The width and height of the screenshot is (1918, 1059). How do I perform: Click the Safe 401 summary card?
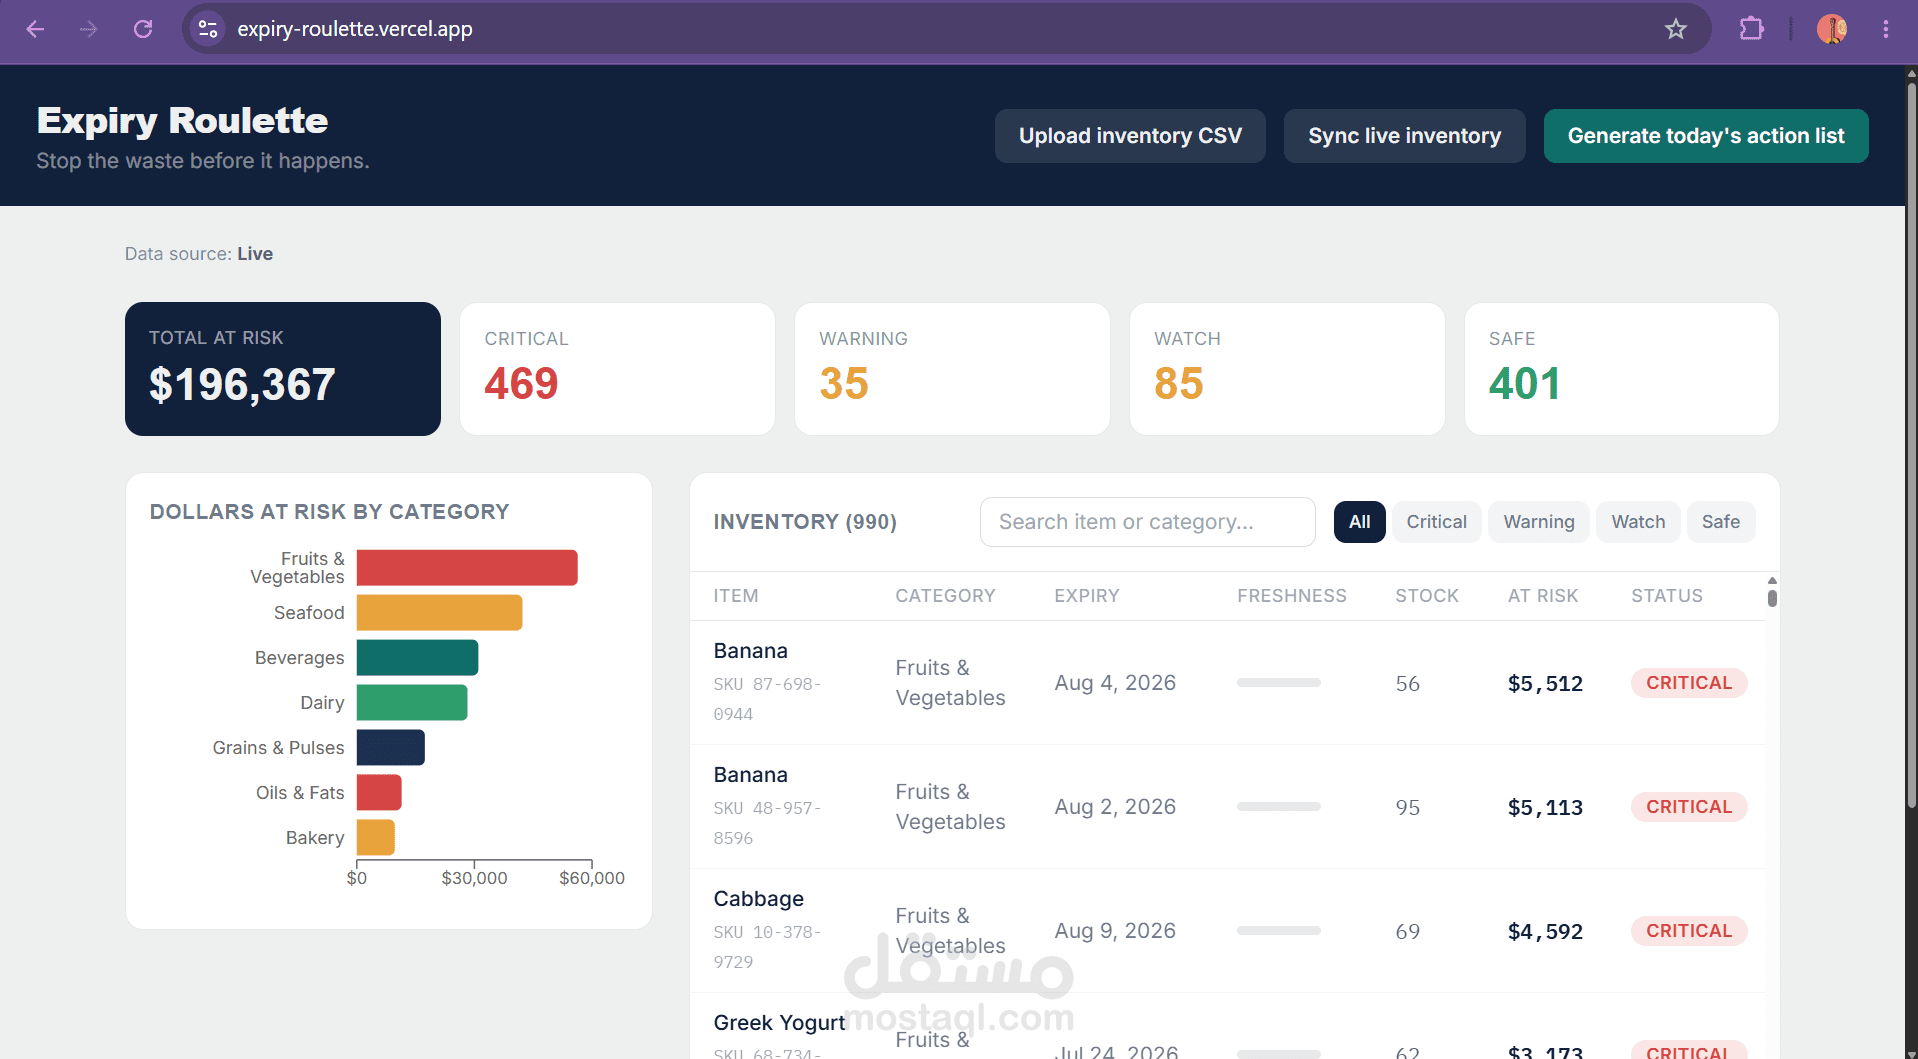[x=1622, y=369]
